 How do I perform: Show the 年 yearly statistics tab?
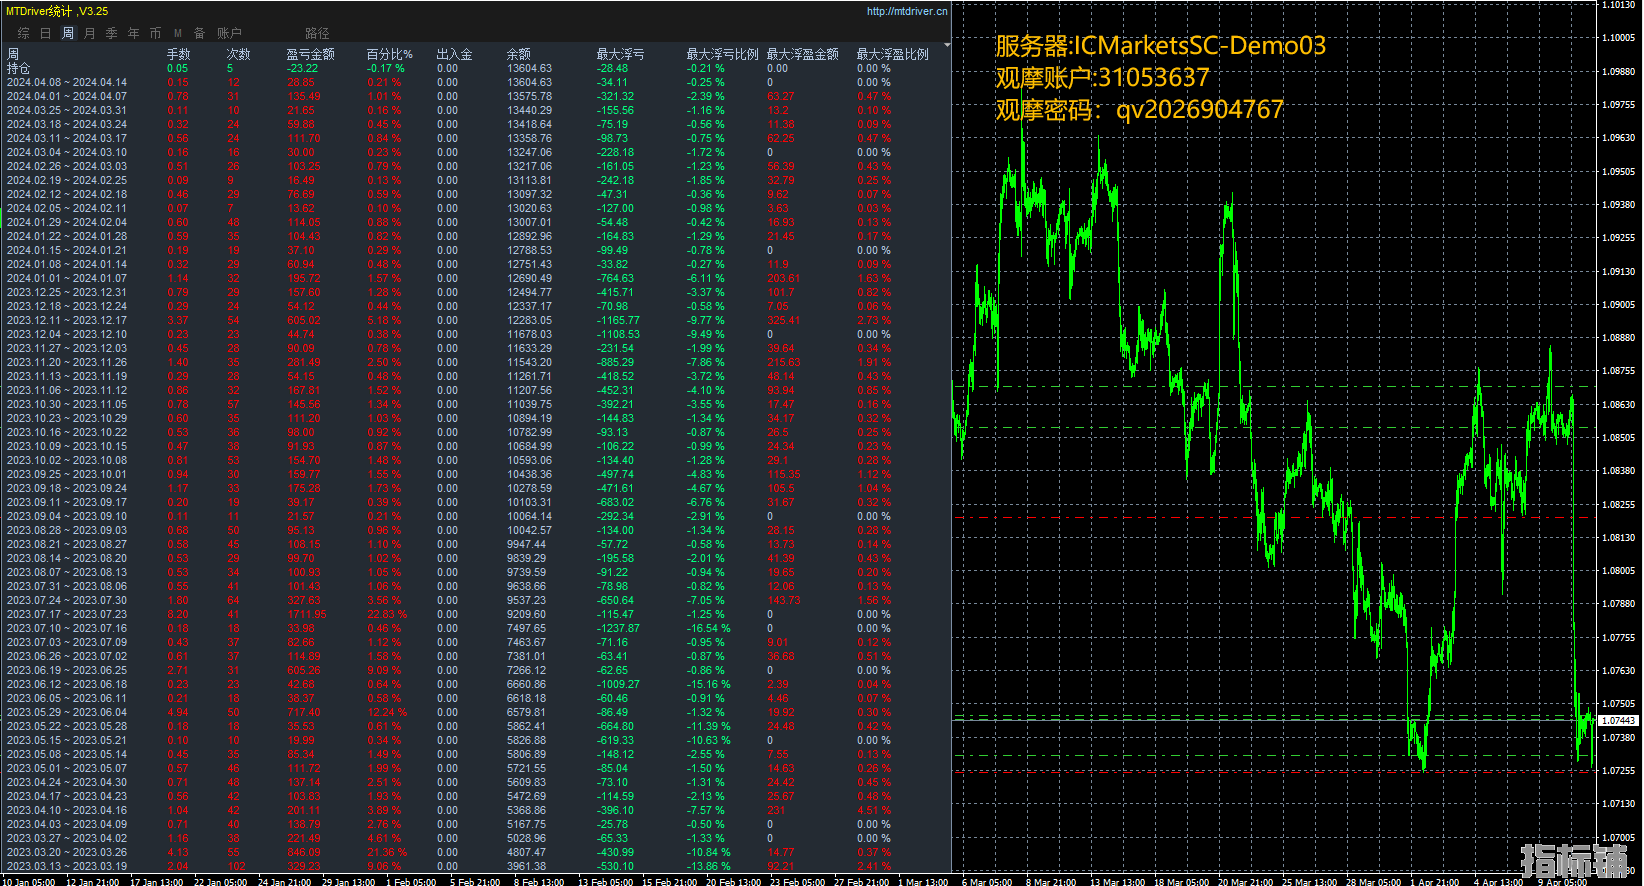point(133,33)
